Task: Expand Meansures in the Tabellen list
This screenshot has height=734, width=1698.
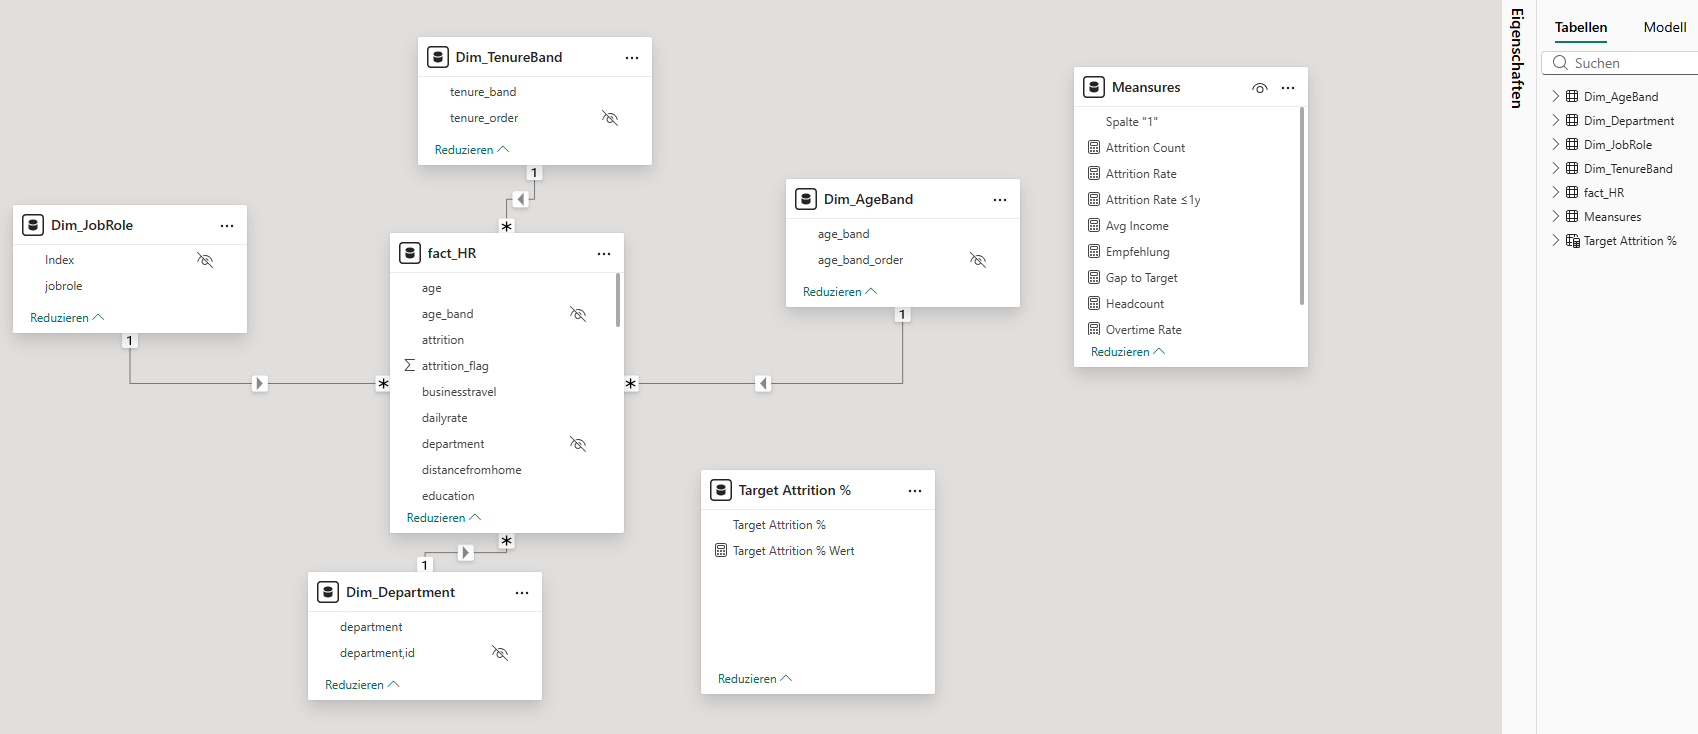Action: (1556, 217)
